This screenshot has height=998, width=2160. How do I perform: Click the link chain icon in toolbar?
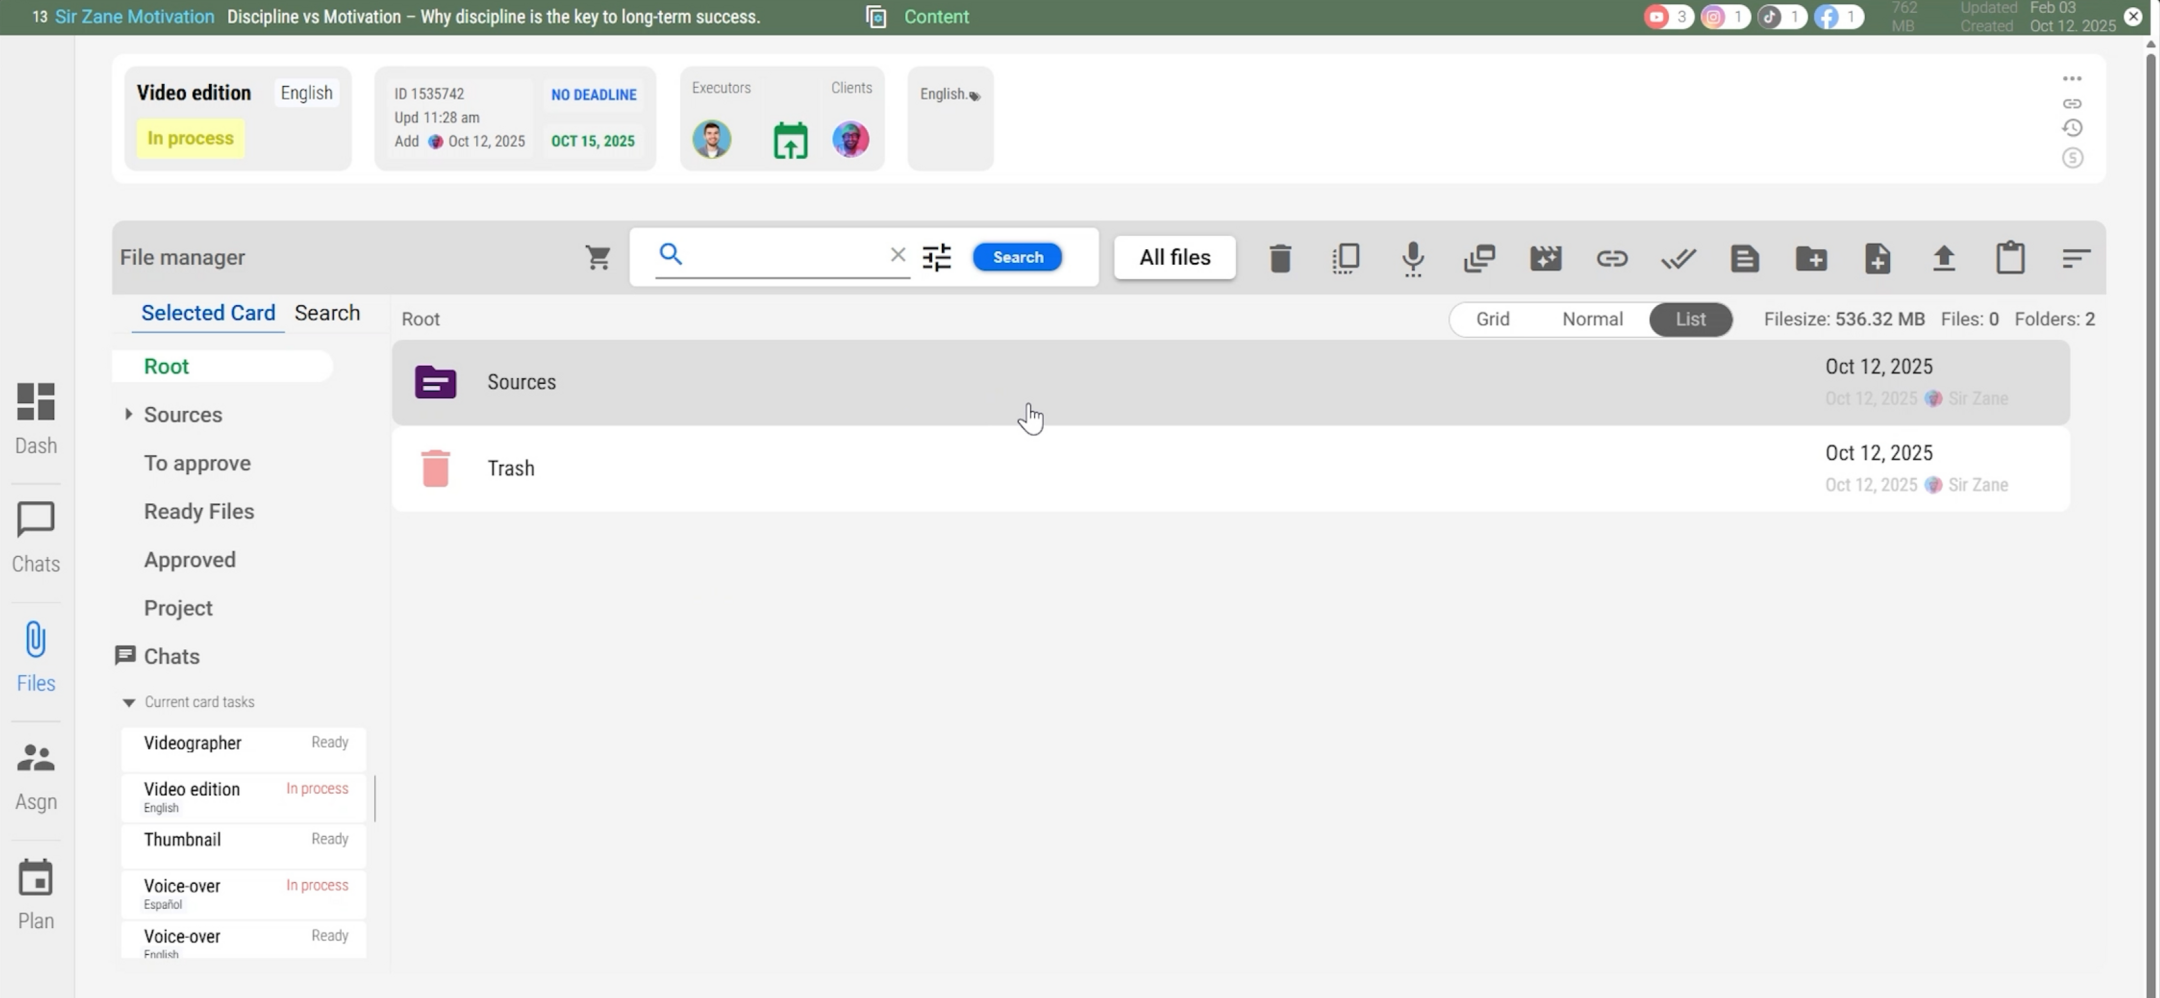pyautogui.click(x=1611, y=258)
